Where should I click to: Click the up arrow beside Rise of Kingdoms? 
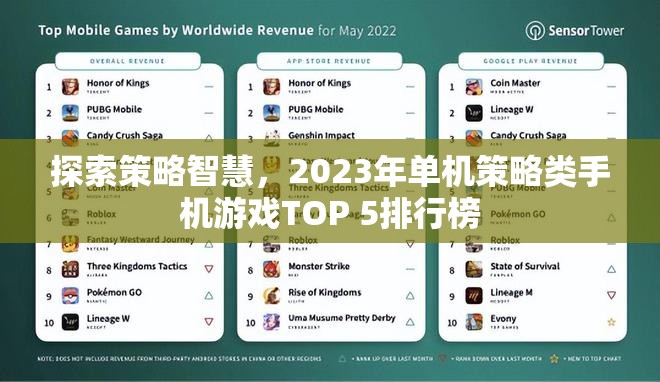point(410,295)
